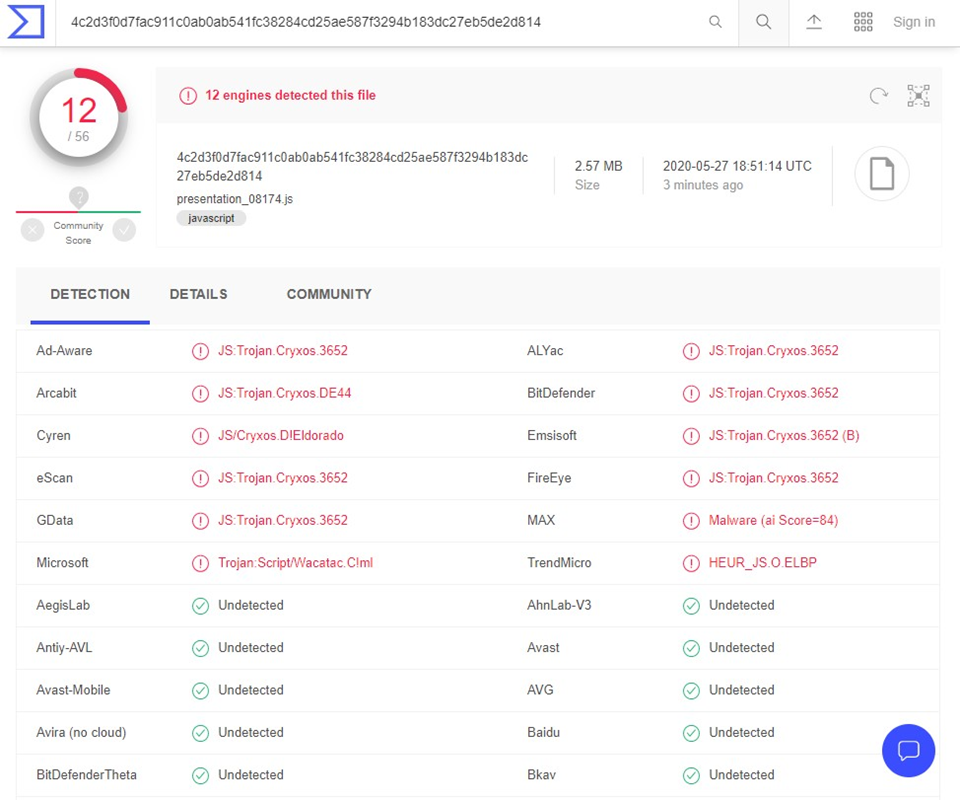
Task: Vote harmless with the checkmark community button
Action: coord(124,230)
